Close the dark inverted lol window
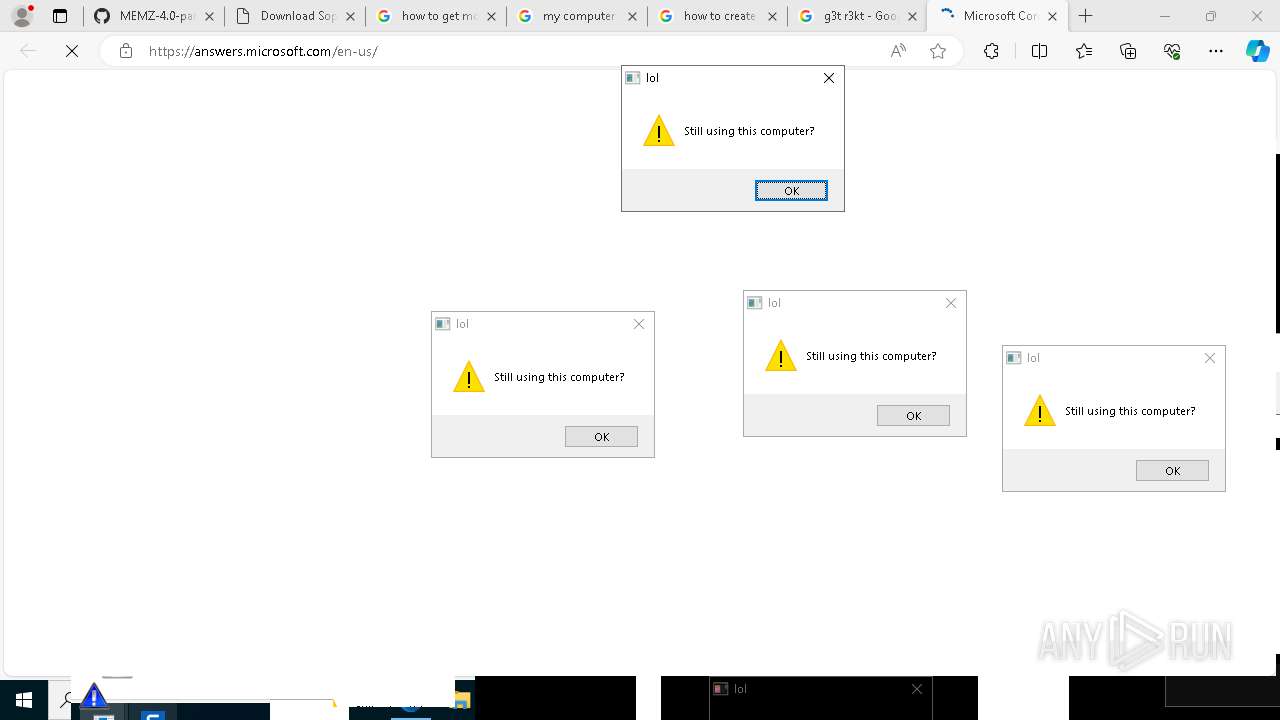The height and width of the screenshot is (720, 1280). point(917,689)
